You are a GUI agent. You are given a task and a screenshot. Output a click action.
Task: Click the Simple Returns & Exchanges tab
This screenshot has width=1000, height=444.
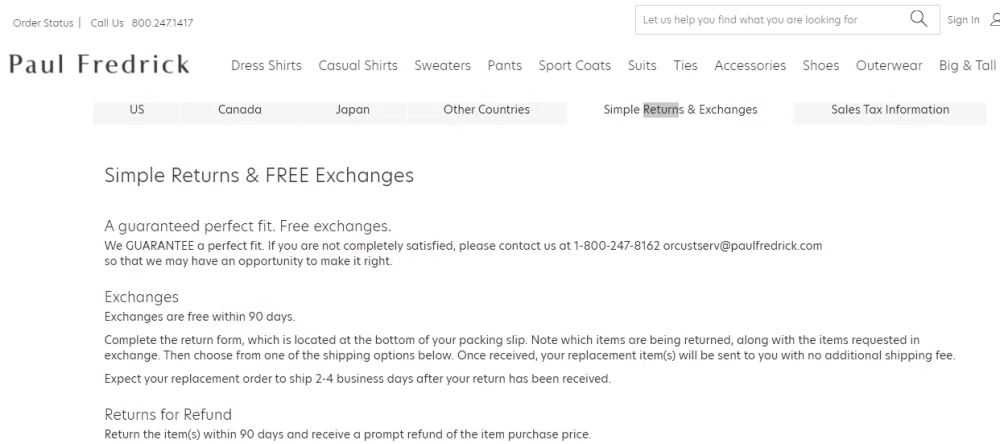(680, 110)
